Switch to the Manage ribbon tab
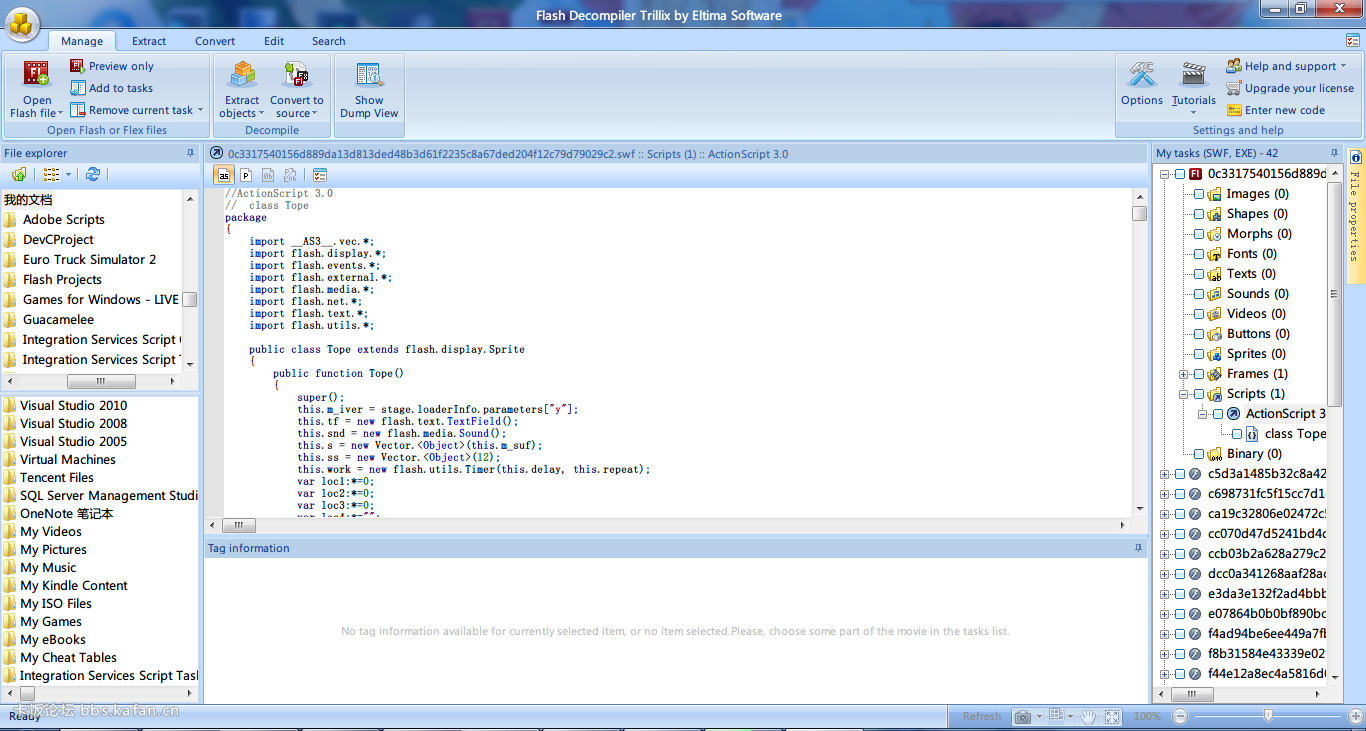 point(82,41)
